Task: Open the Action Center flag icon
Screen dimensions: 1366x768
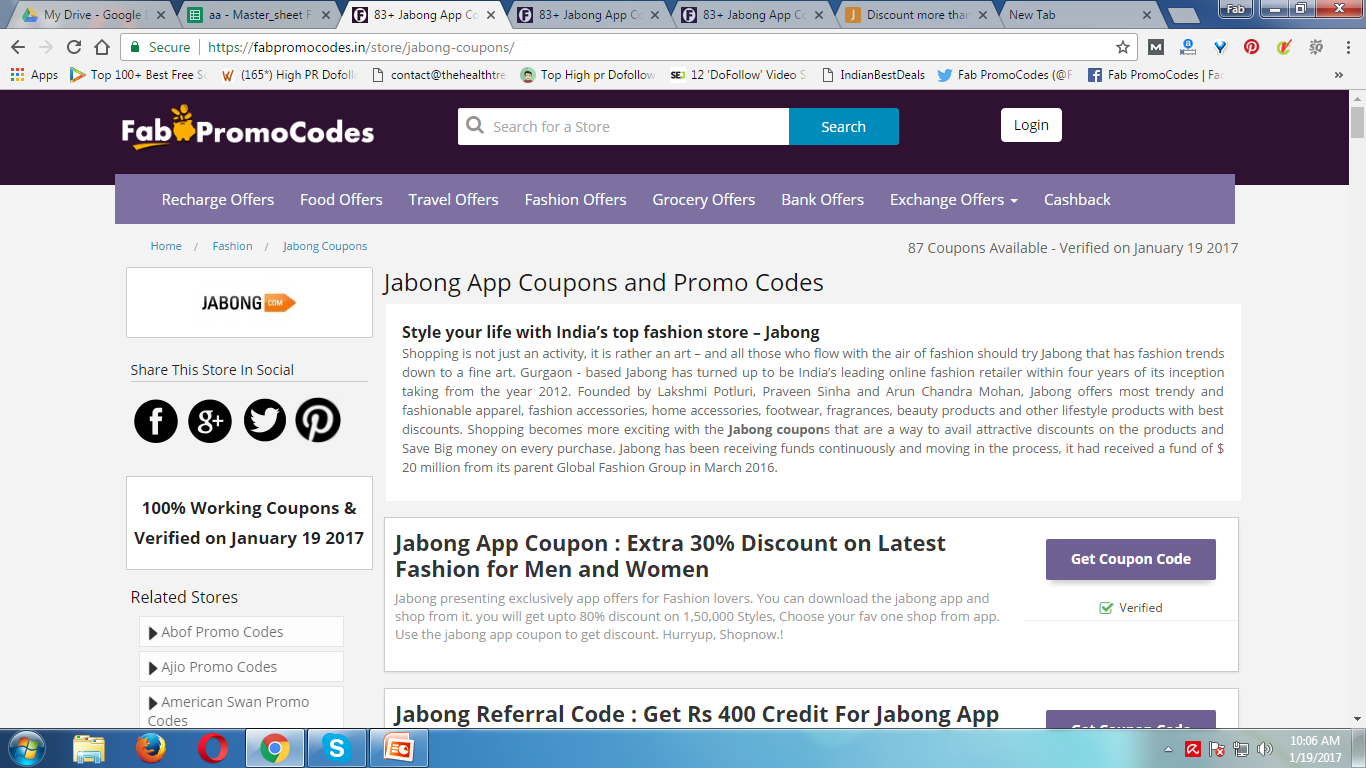Action: [1217, 749]
